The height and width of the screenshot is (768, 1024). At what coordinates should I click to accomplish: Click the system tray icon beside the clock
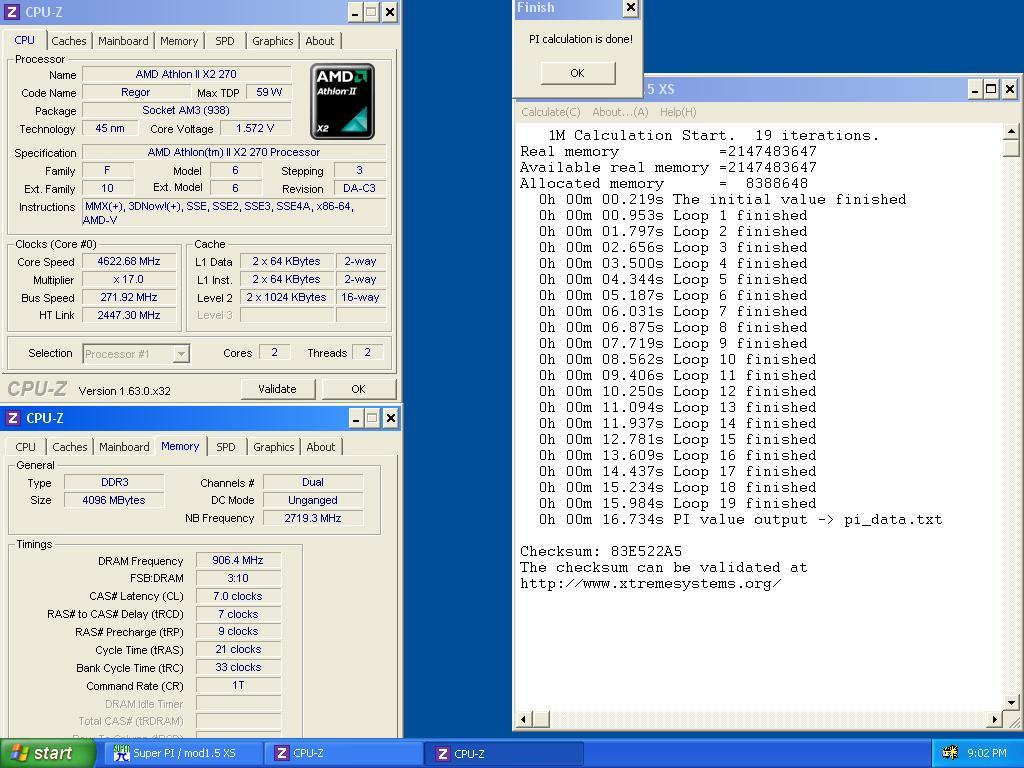click(x=950, y=753)
